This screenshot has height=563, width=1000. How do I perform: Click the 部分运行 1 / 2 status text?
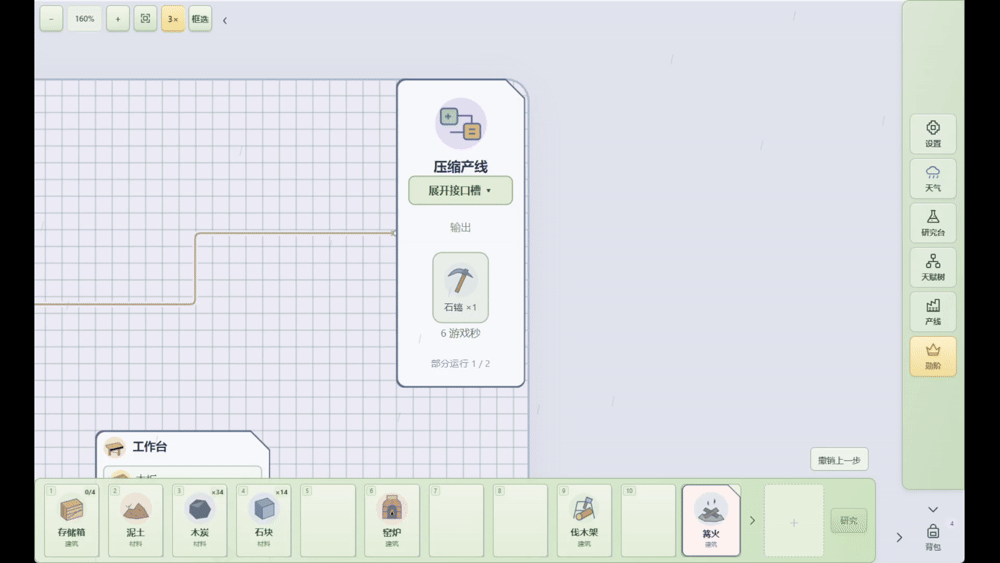(x=460, y=363)
